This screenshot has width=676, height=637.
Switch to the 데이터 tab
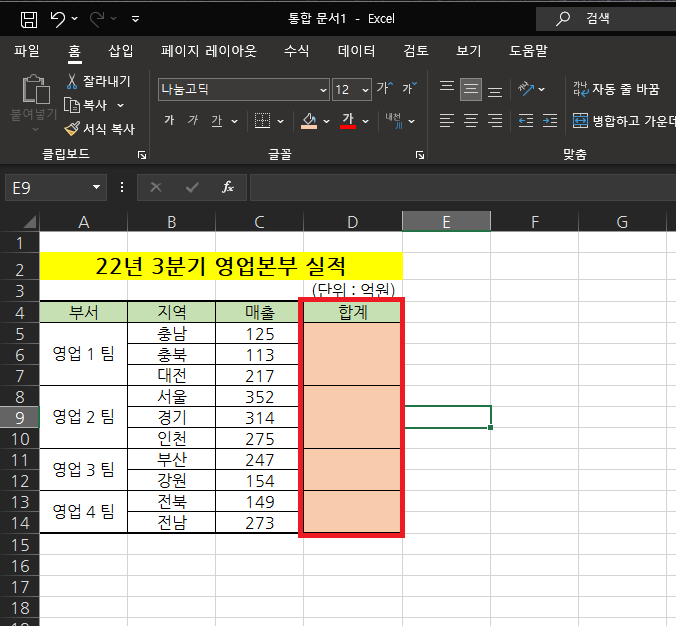click(x=357, y=51)
